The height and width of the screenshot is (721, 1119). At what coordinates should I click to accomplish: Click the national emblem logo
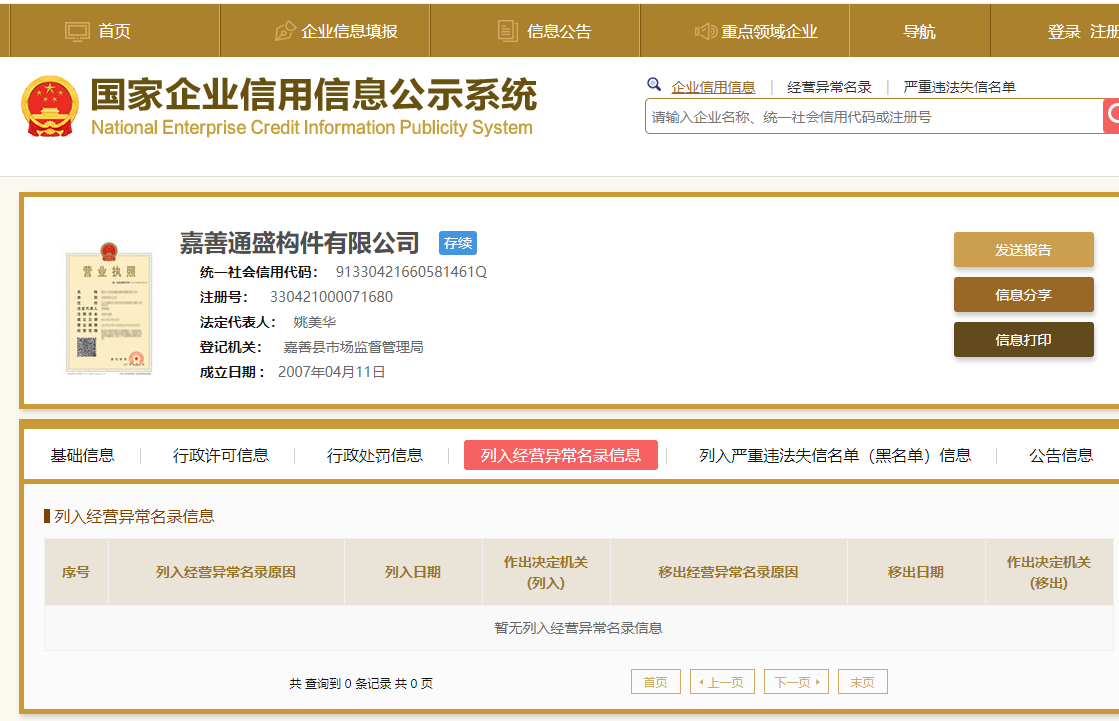[x=50, y=106]
